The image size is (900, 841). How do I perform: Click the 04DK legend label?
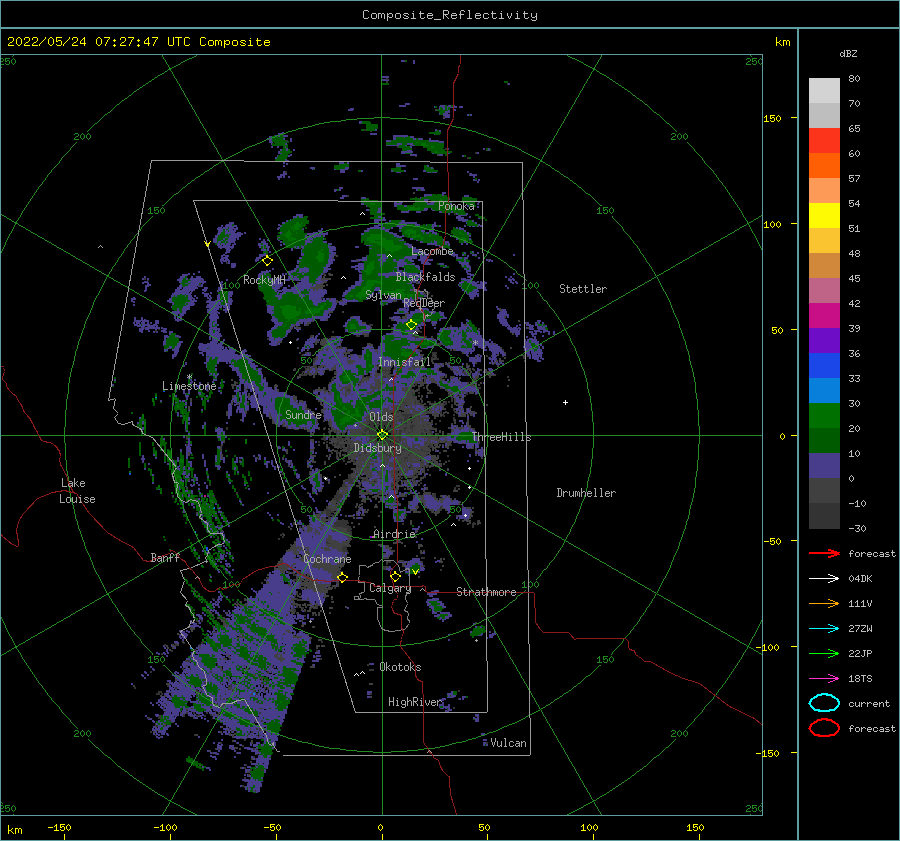tap(860, 579)
